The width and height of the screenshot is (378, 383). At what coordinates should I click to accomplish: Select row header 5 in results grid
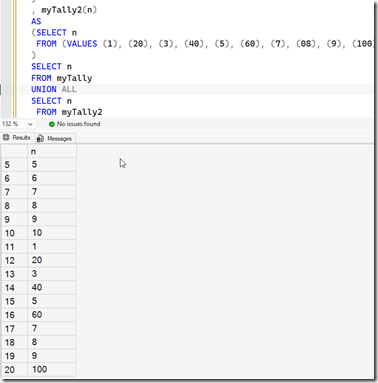[x=14, y=165]
